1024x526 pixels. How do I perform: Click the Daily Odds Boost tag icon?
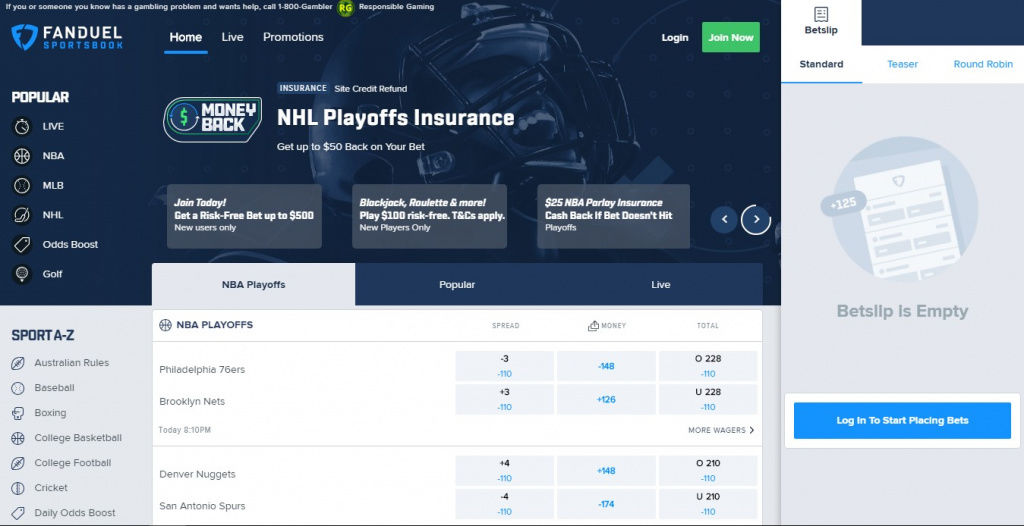pyautogui.click(x=18, y=513)
